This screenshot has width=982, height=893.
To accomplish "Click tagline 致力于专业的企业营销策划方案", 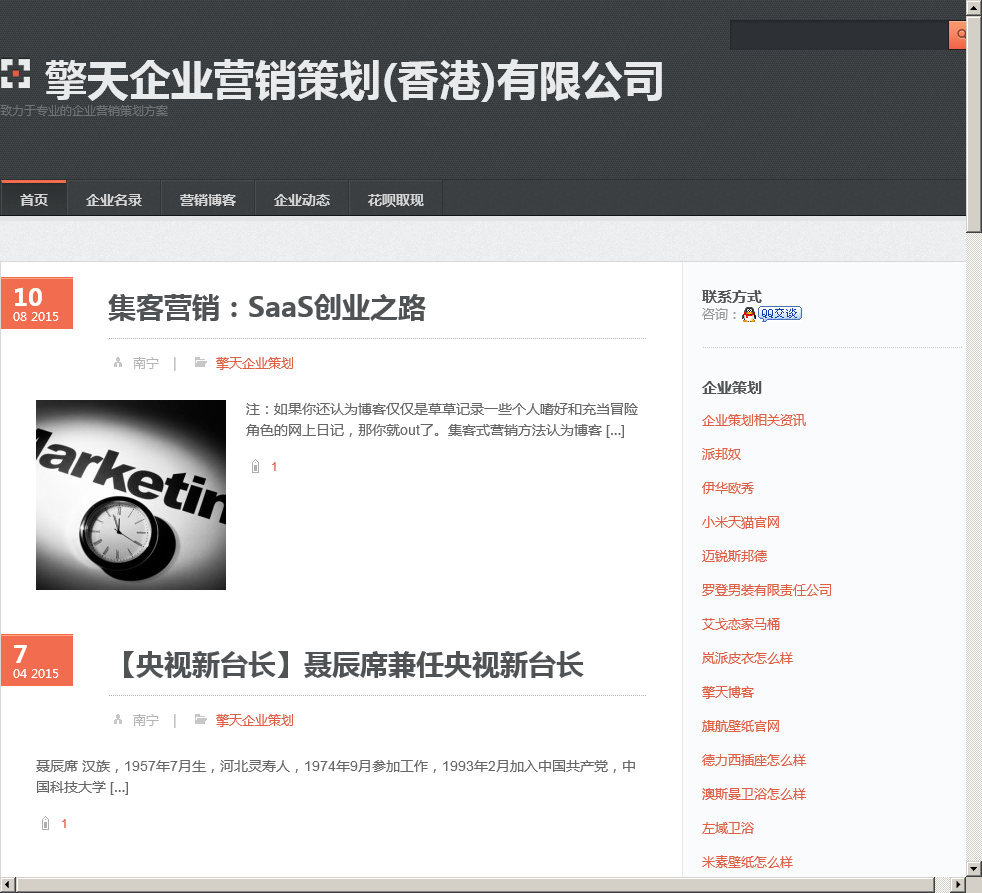I will pyautogui.click(x=84, y=111).
